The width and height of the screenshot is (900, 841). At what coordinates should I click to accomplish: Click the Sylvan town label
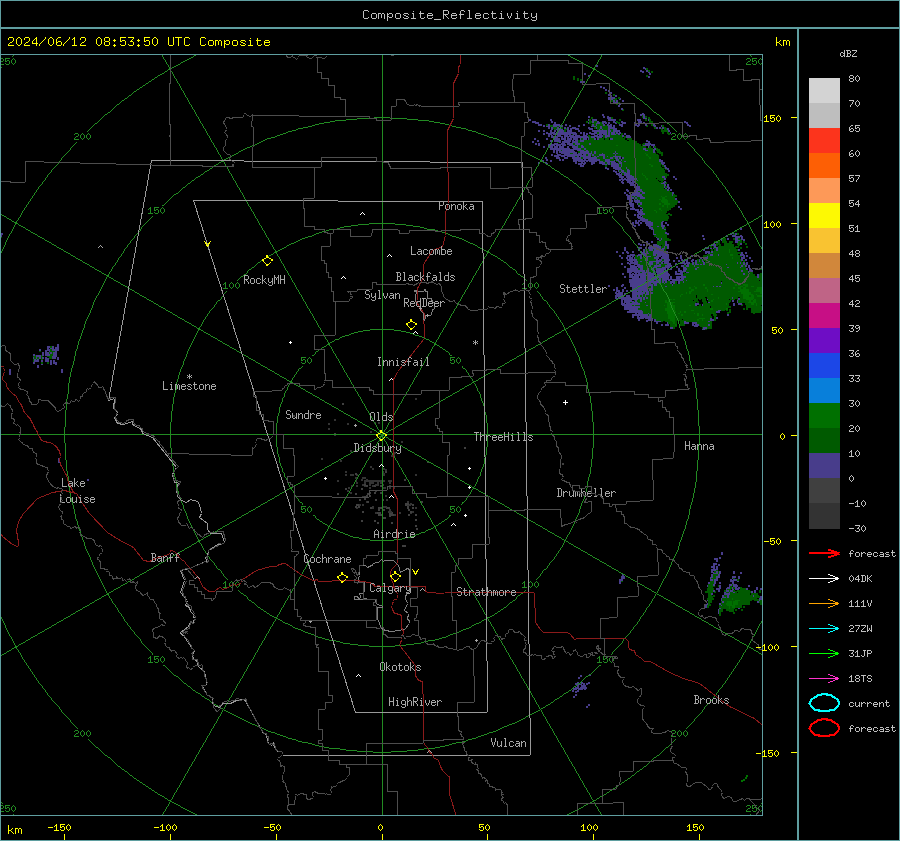click(382, 295)
